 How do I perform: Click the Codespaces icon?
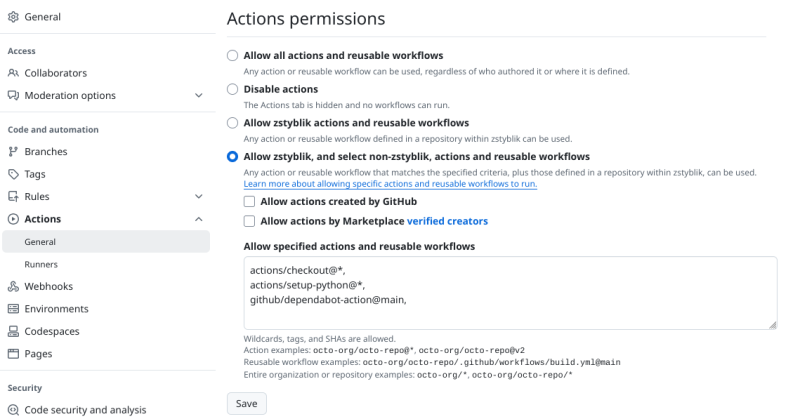[13, 331]
